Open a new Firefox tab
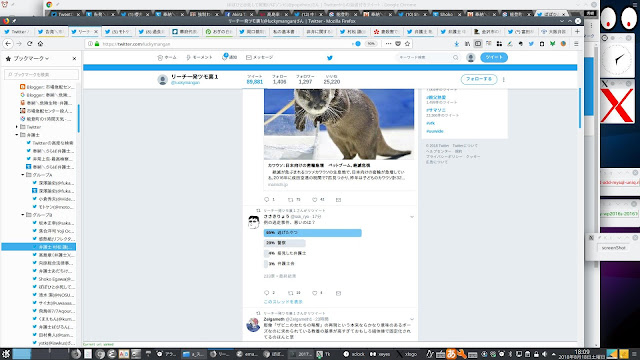Viewport: 640px width, 360px height. point(577,31)
